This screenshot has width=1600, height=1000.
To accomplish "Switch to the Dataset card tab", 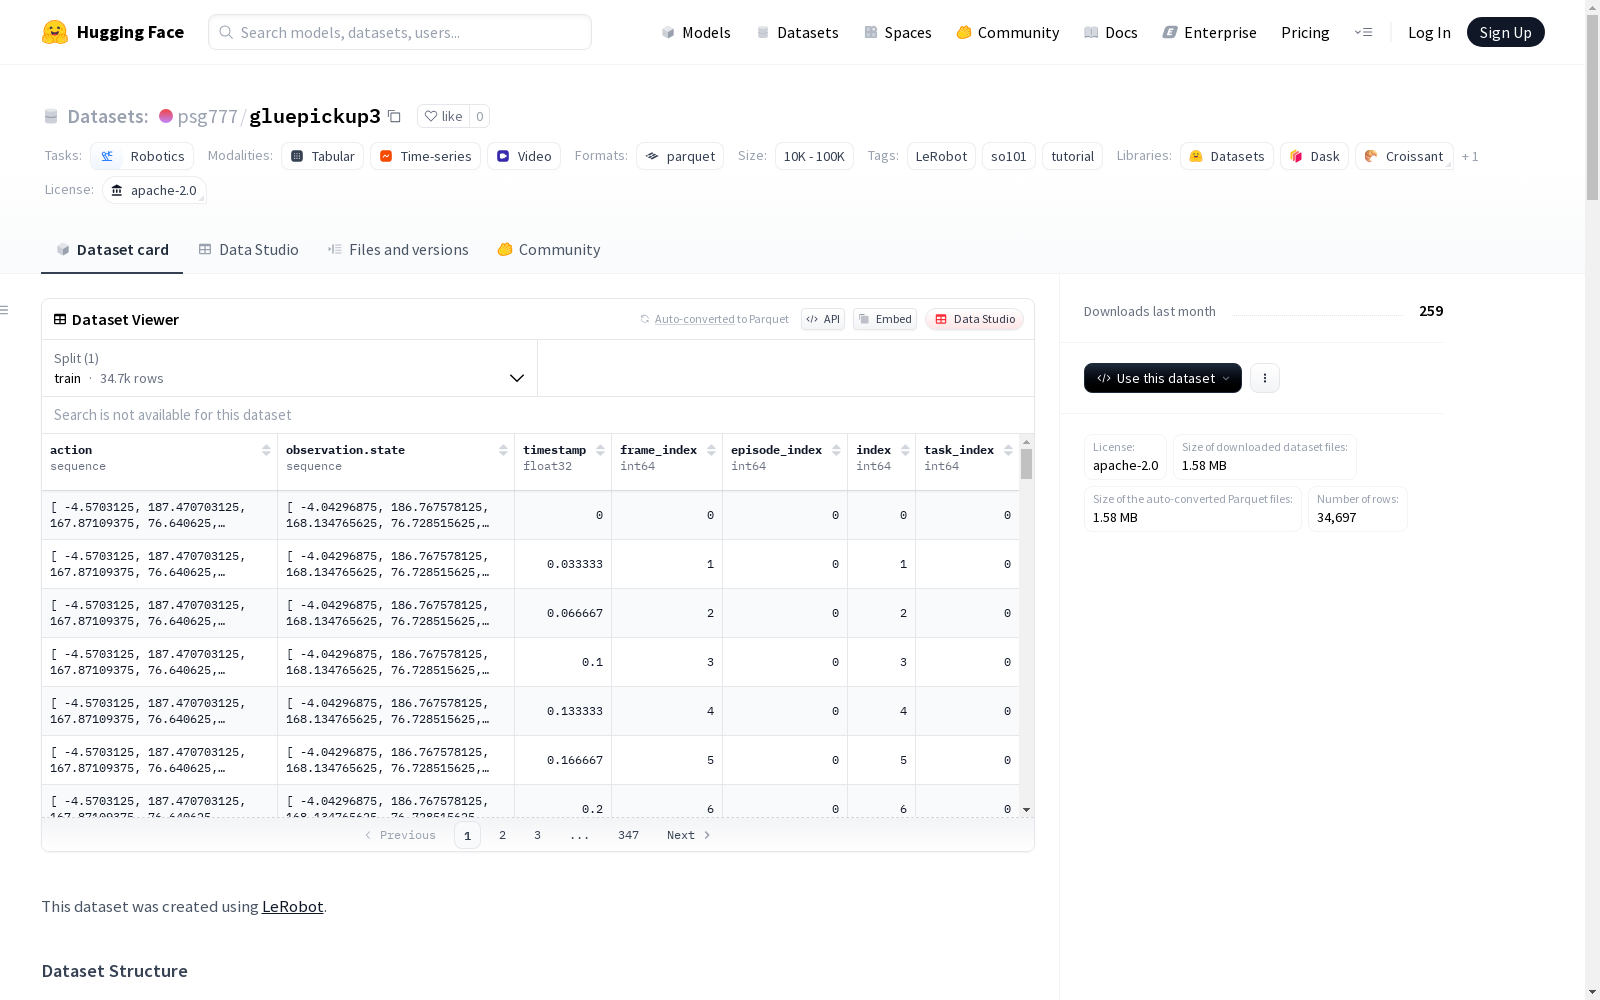I will click(112, 249).
